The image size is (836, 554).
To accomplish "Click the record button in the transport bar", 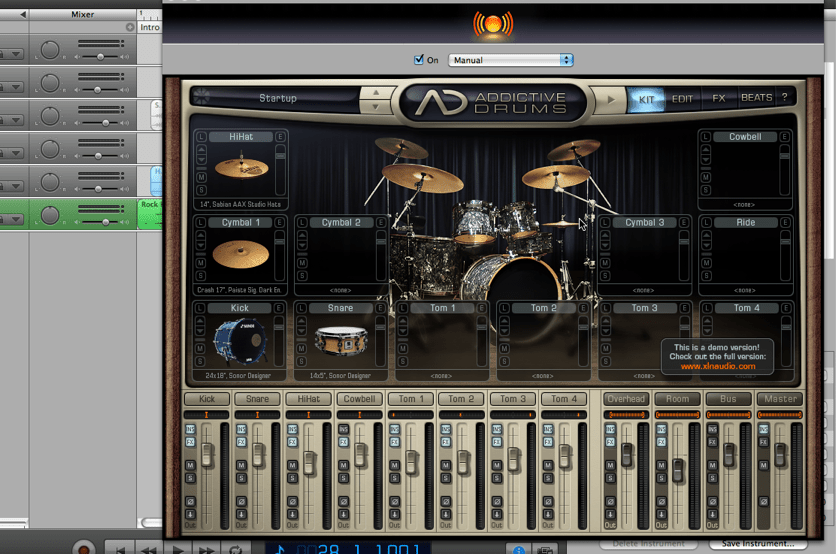I will [84, 549].
